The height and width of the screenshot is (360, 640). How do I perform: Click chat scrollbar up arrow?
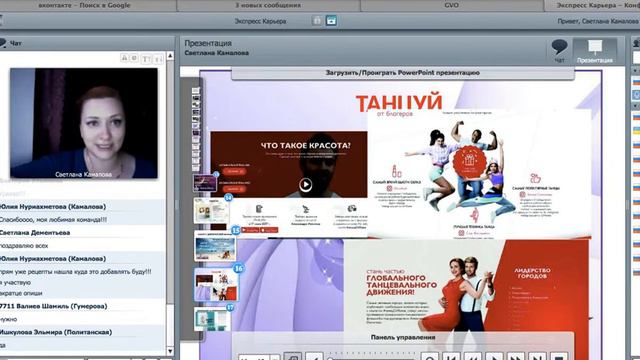pos(170,56)
